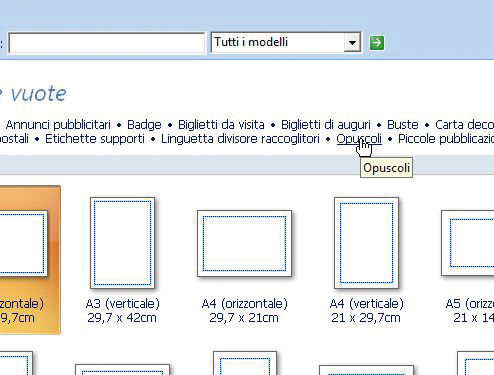Open the Buste category link
The width and height of the screenshot is (494, 375).
403,125
